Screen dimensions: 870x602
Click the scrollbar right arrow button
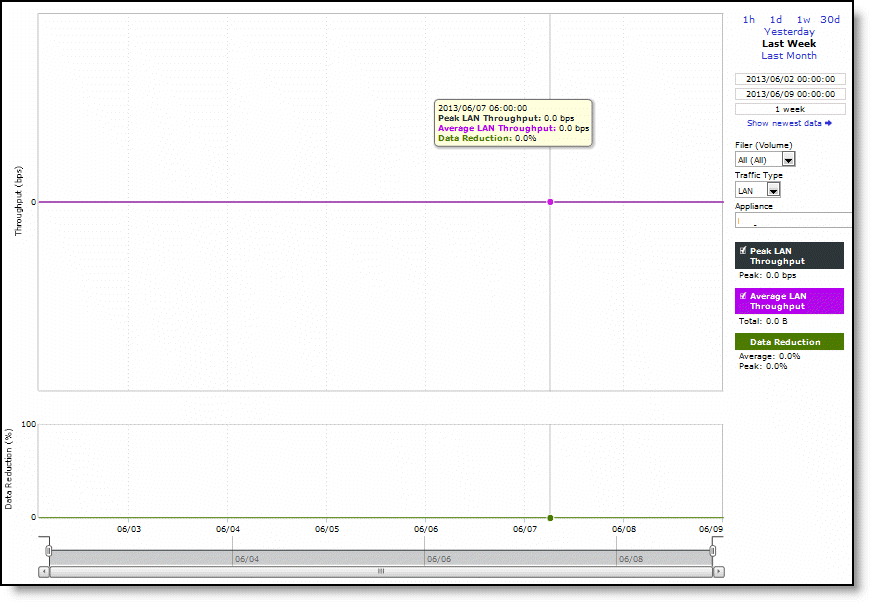(718, 572)
